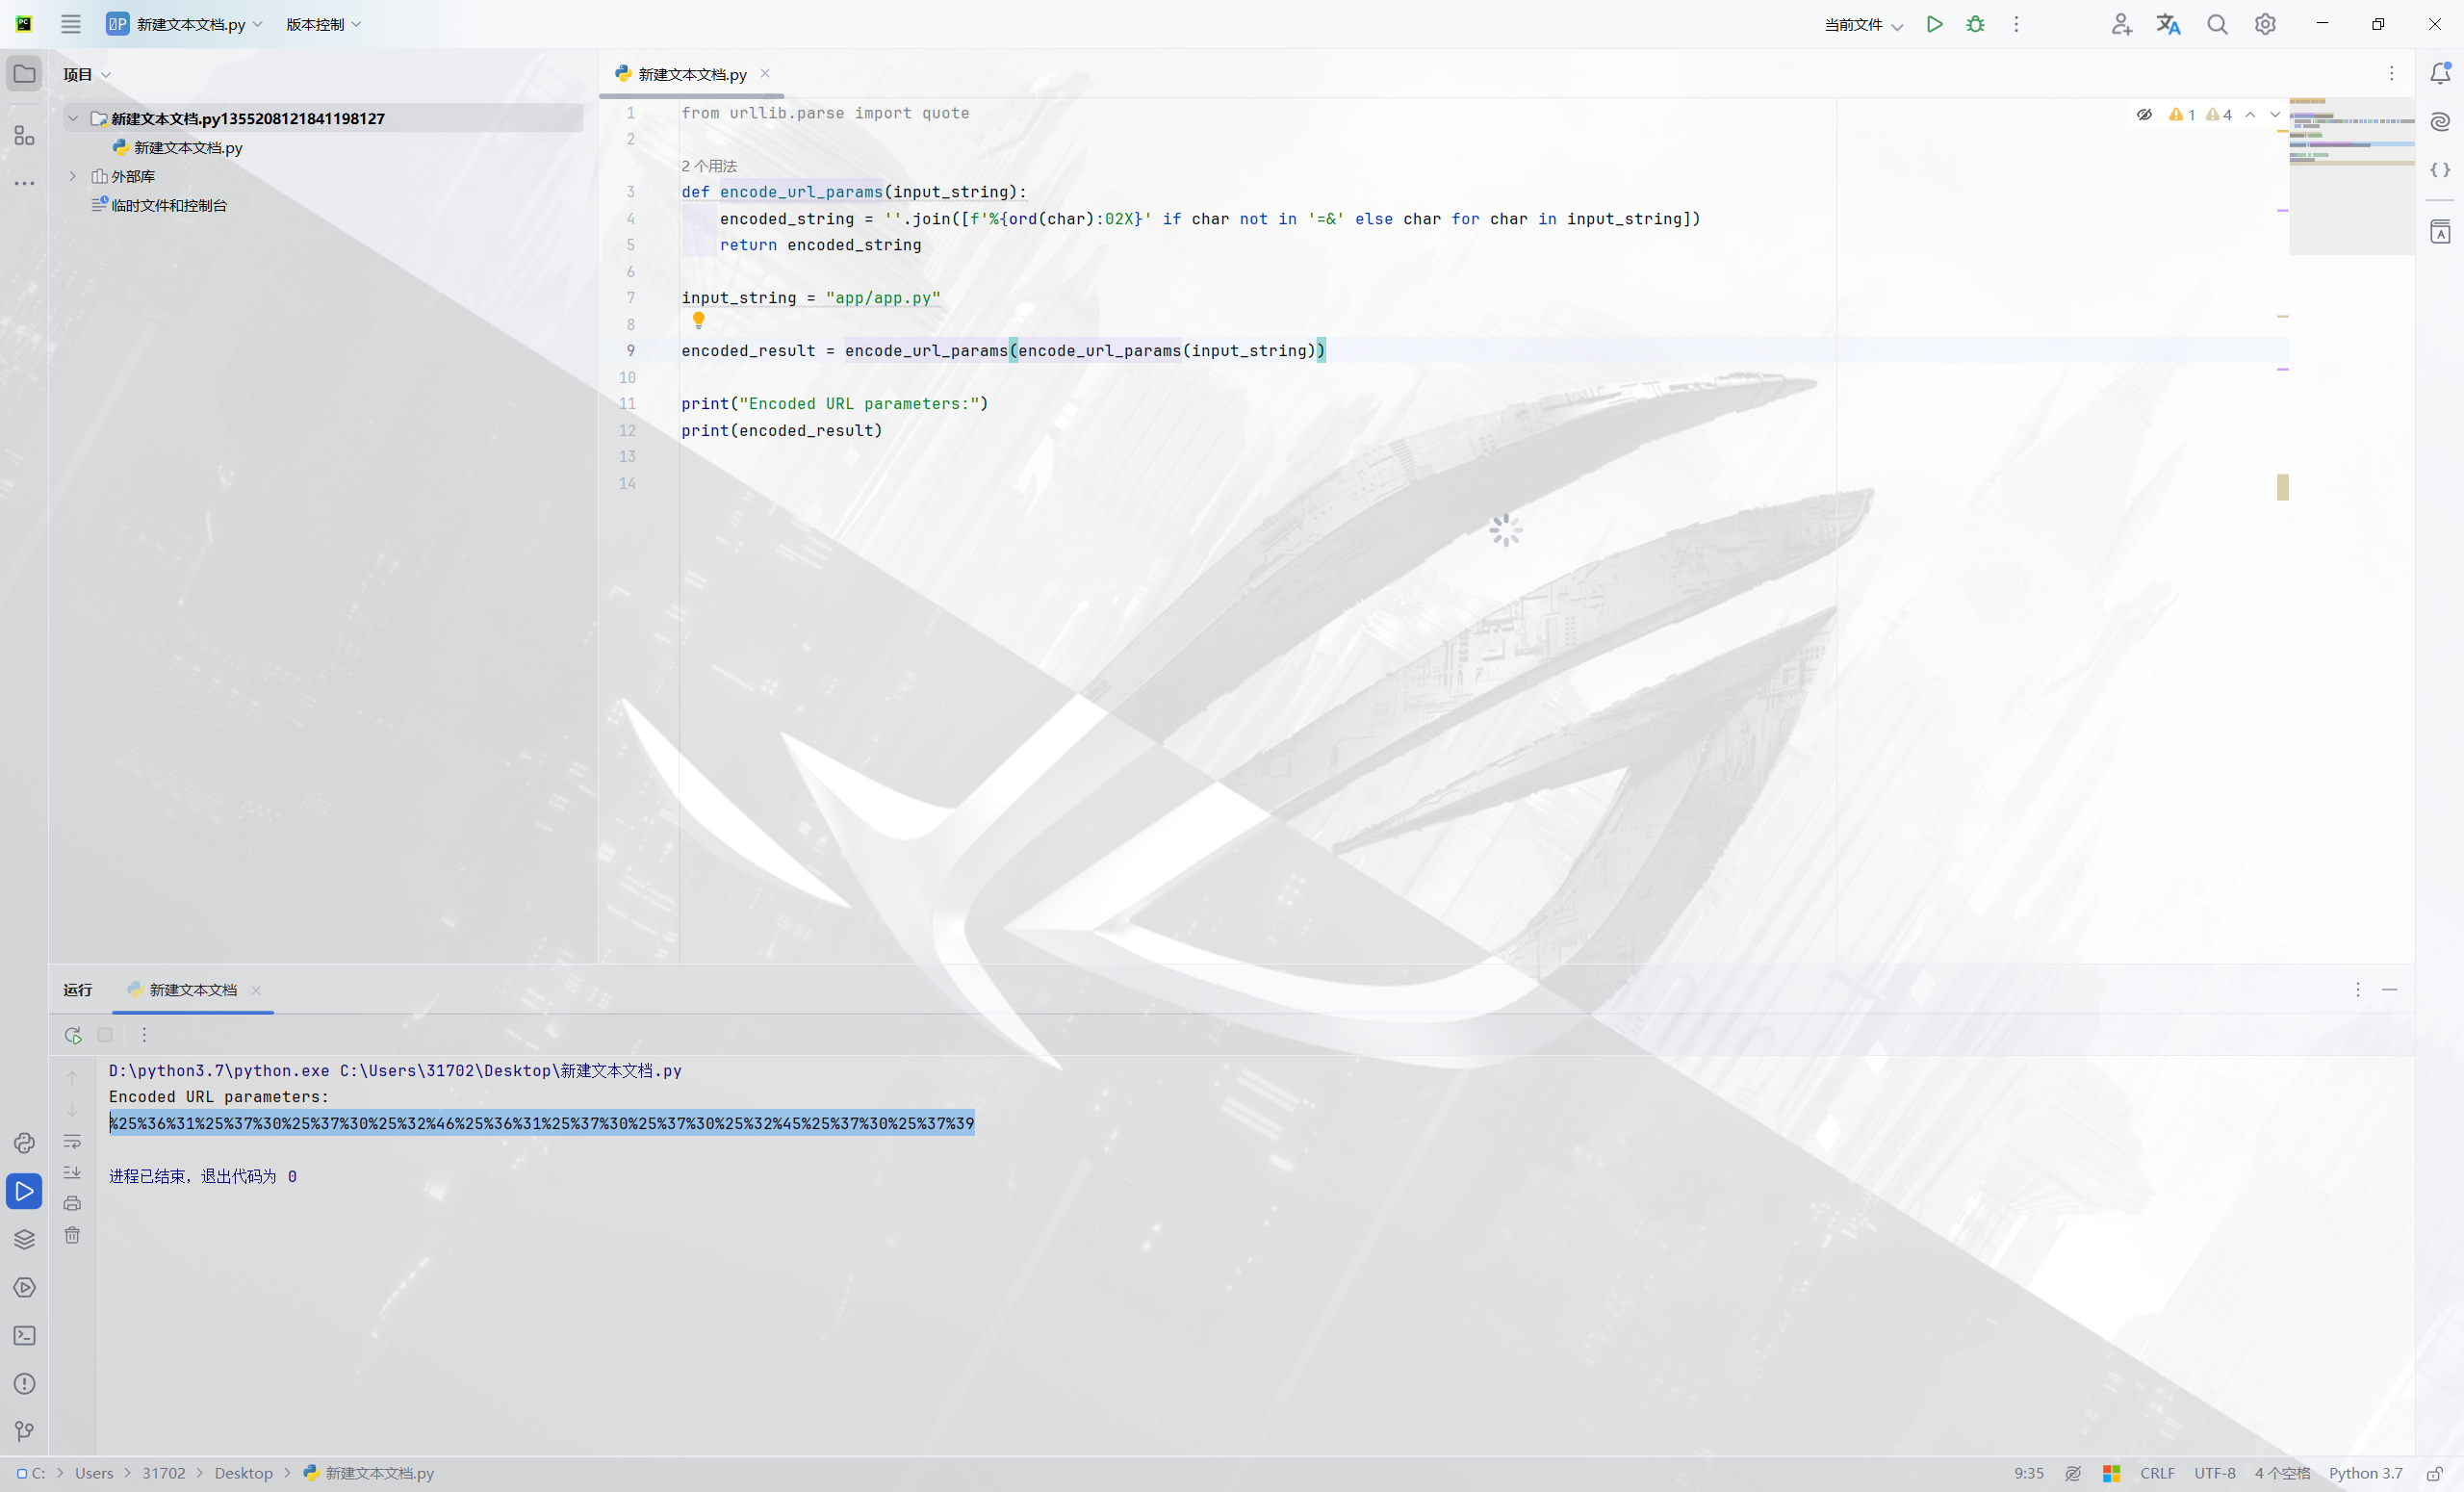Open Python Console tool window

[24, 1143]
